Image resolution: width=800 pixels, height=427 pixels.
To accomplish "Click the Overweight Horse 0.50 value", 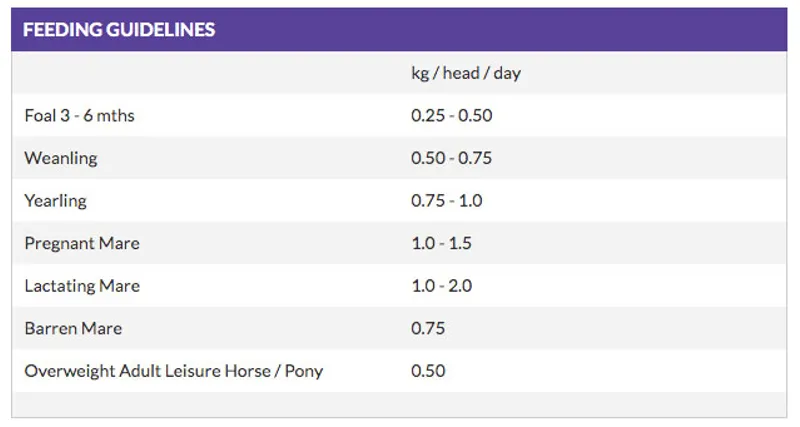I will pyautogui.click(x=428, y=371).
